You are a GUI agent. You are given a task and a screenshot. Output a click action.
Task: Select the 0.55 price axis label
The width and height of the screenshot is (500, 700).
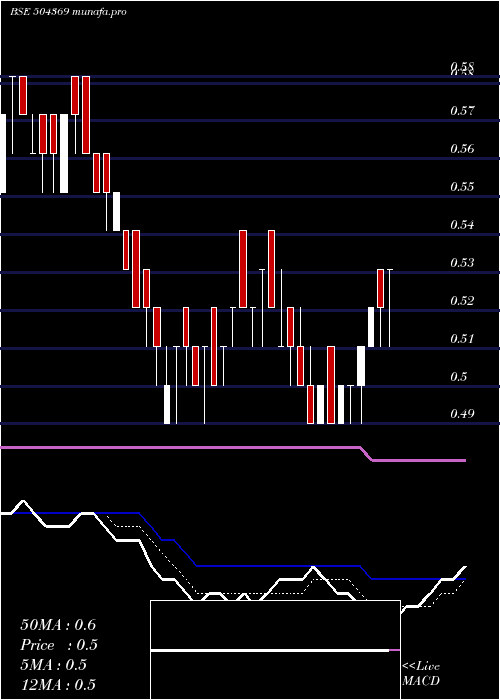(x=462, y=186)
